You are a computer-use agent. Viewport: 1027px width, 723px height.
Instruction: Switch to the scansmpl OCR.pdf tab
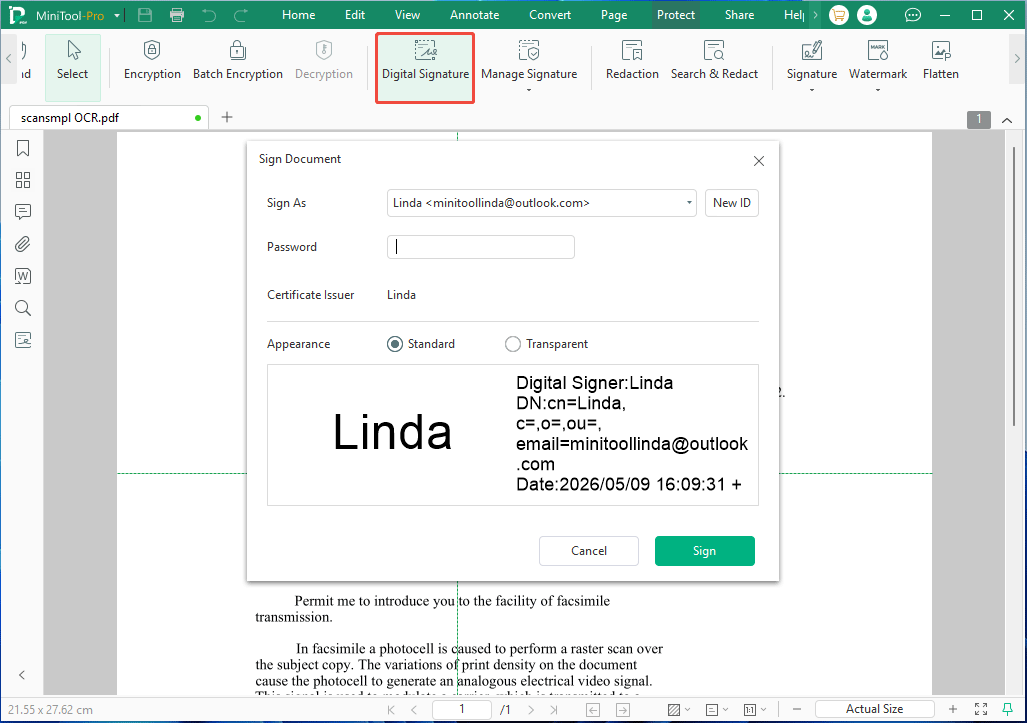(109, 118)
